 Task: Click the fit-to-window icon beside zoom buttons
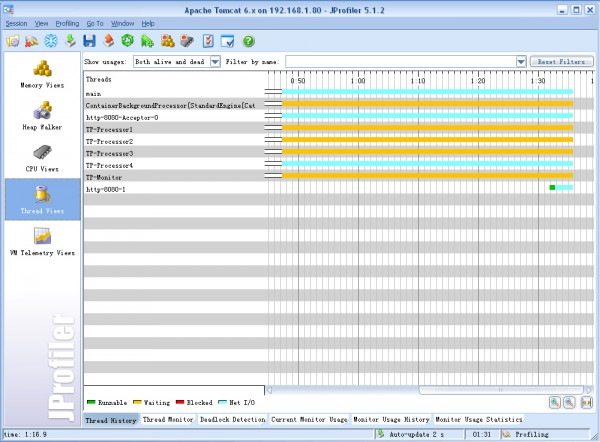586,403
